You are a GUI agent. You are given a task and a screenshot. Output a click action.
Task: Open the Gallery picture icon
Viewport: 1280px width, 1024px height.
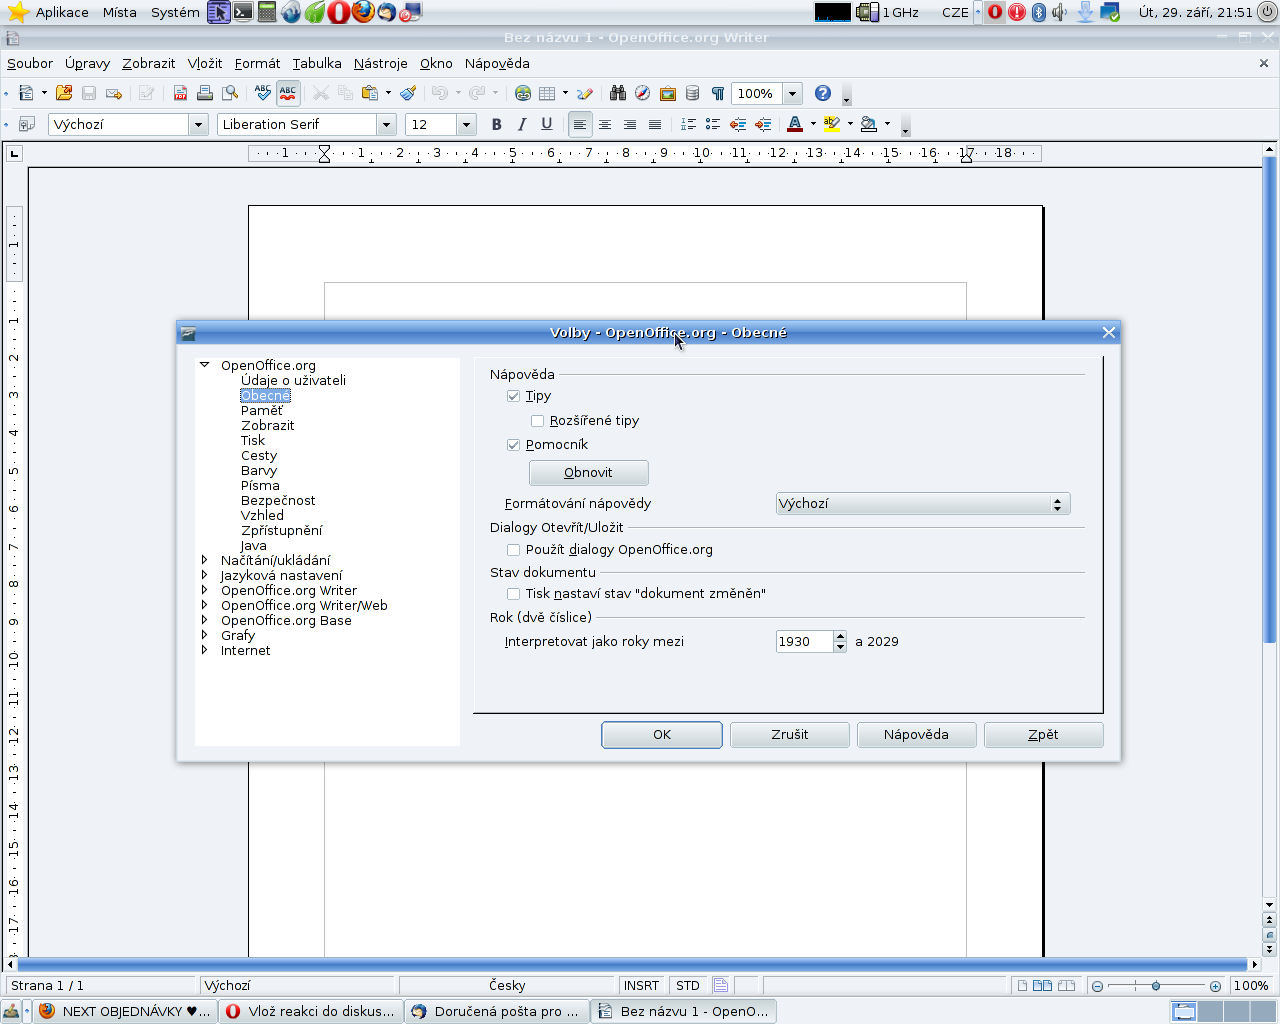tap(668, 93)
